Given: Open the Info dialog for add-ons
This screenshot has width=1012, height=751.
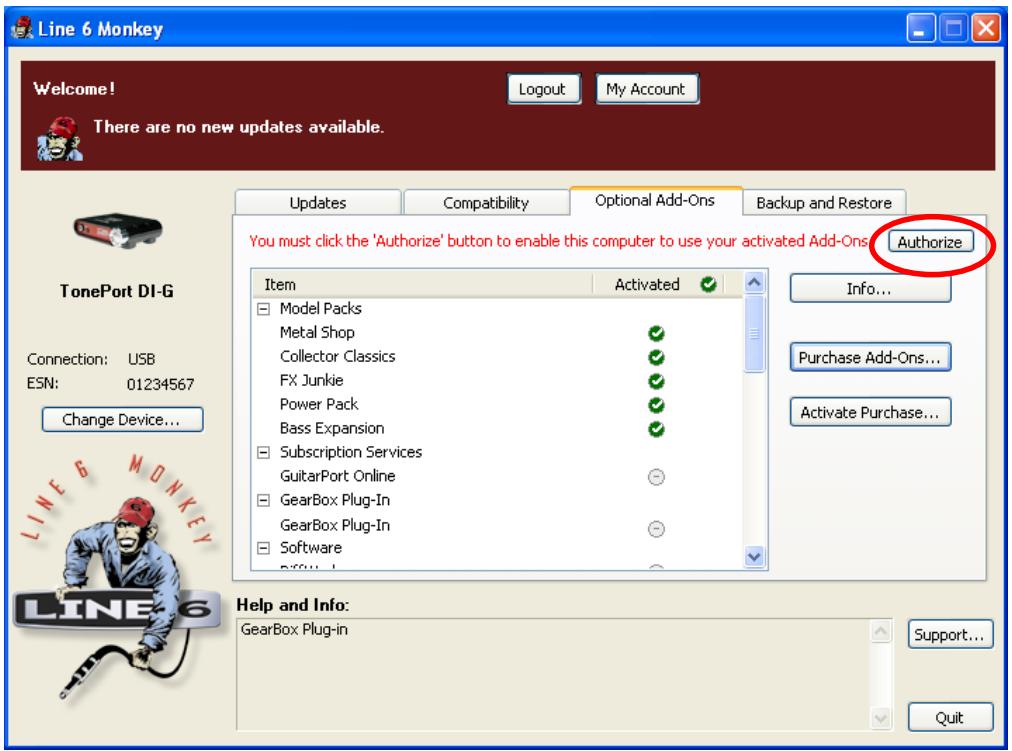Looking at the screenshot, I should point(870,288).
